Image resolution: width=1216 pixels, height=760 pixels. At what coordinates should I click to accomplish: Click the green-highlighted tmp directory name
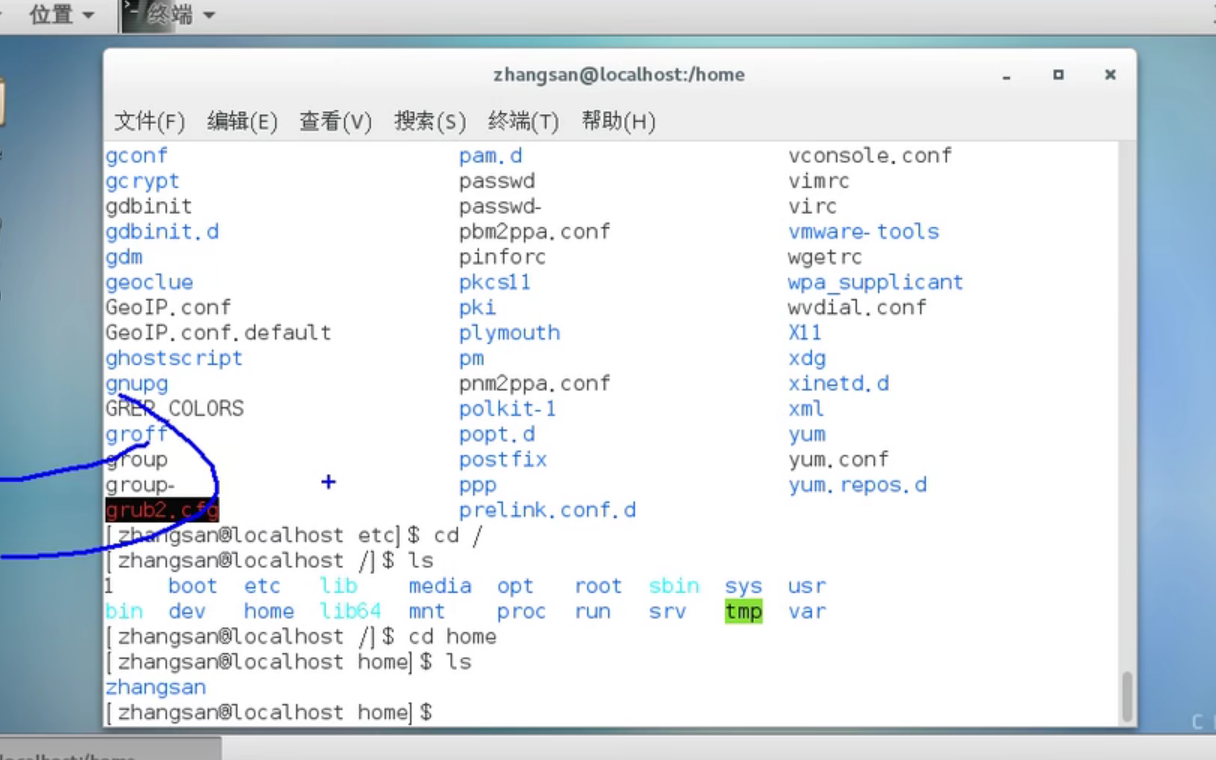coord(743,611)
